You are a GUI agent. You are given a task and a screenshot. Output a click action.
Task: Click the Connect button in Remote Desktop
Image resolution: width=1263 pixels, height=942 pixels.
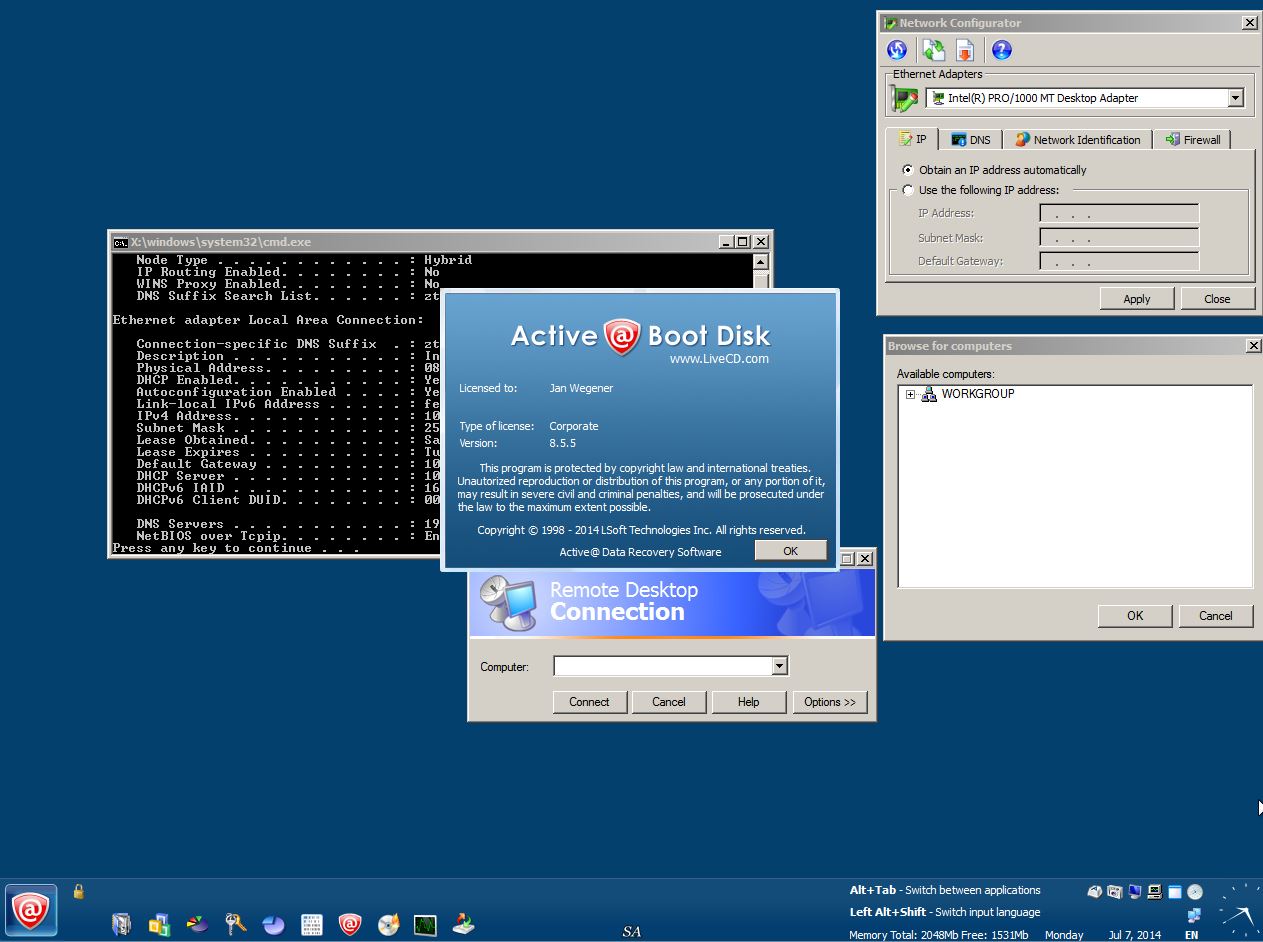(x=589, y=702)
